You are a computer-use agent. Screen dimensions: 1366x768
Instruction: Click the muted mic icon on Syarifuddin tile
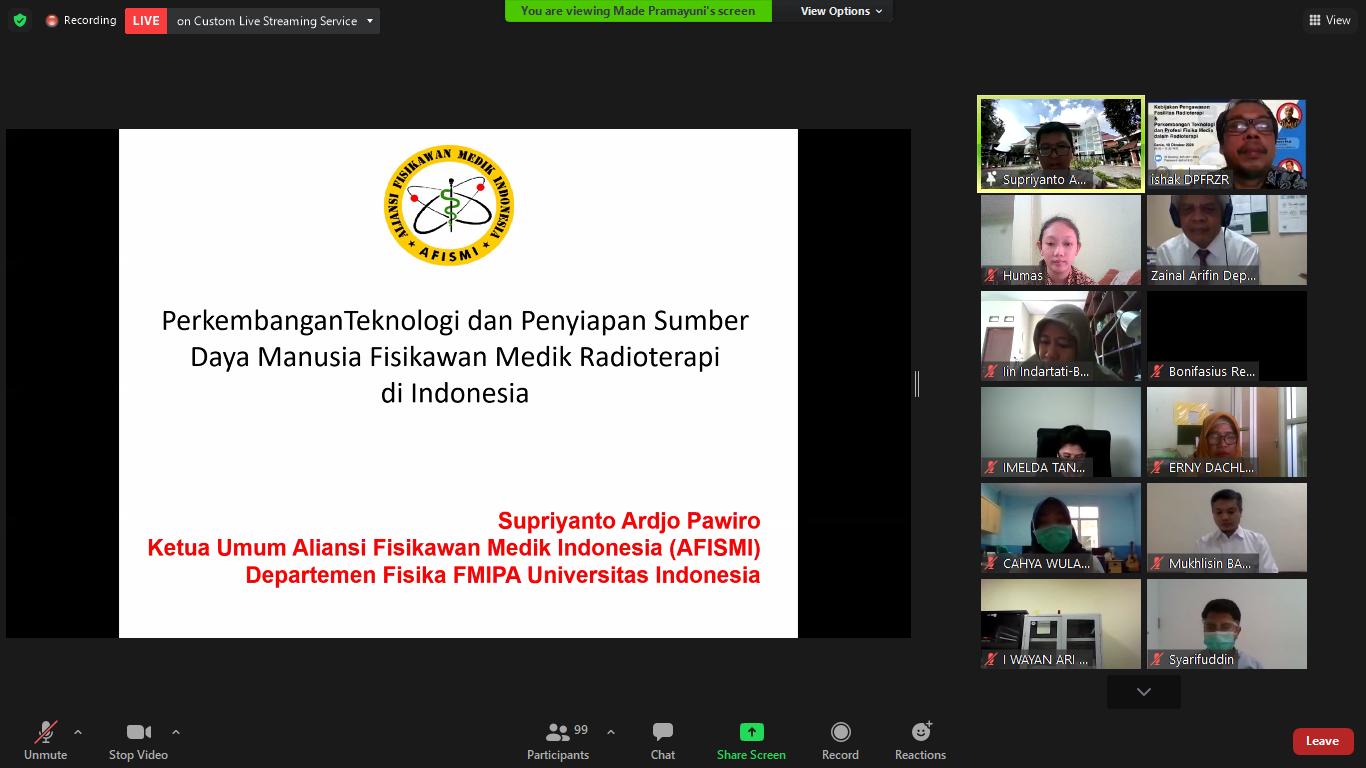click(1158, 660)
